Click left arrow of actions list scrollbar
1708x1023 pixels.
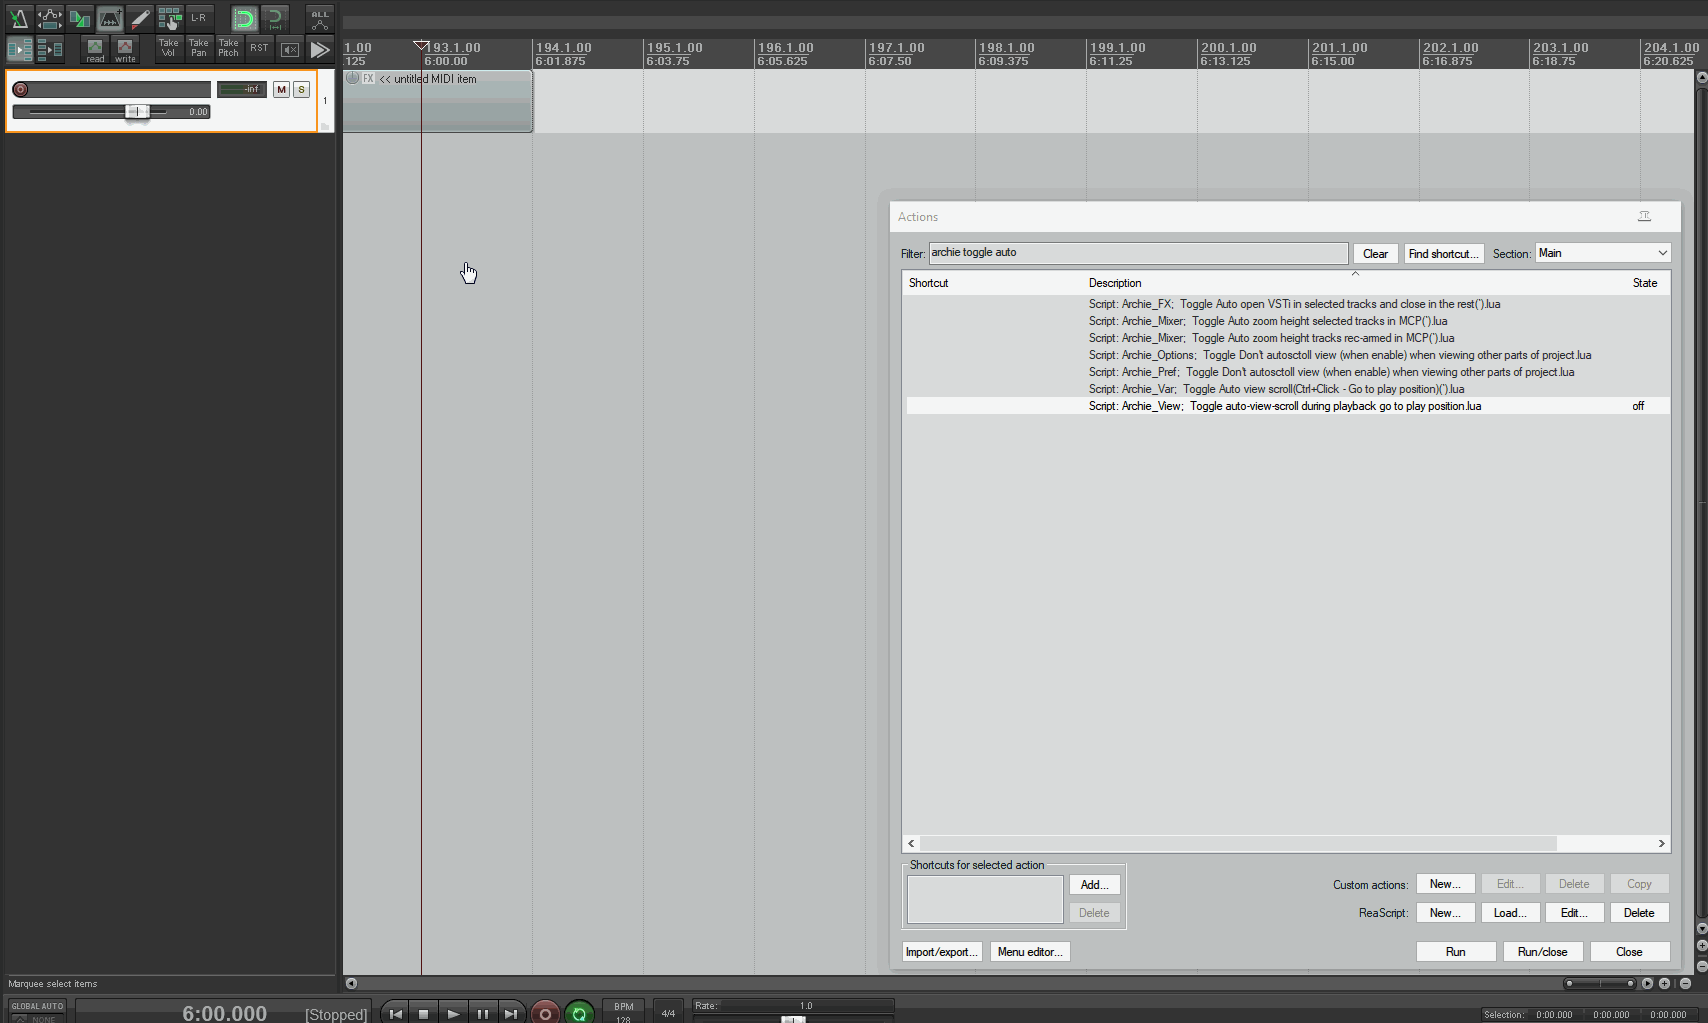[x=911, y=843]
